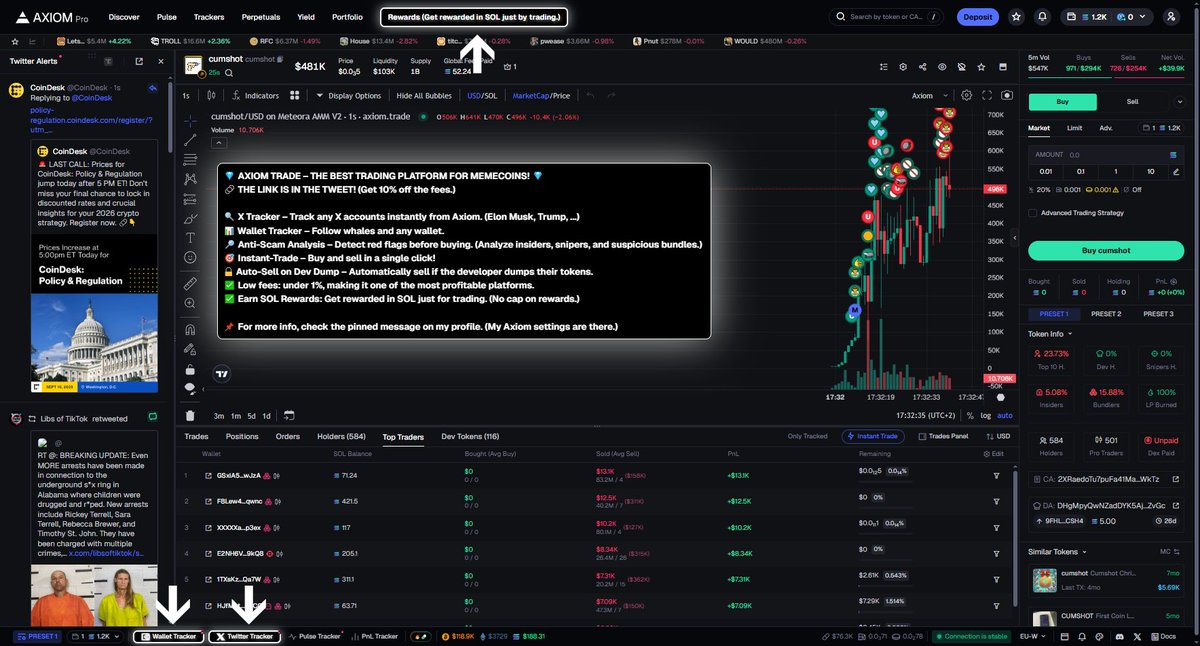Filter wallet GSxiA5...wJzA with funnel icon

coord(996,475)
